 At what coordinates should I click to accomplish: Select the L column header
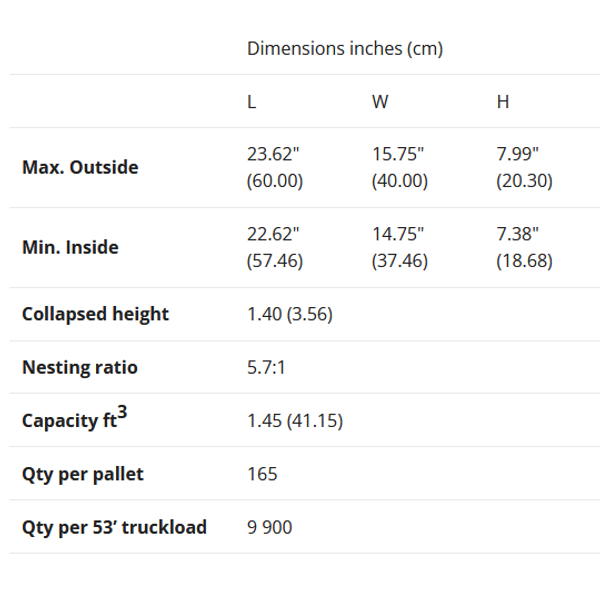pyautogui.click(x=251, y=102)
